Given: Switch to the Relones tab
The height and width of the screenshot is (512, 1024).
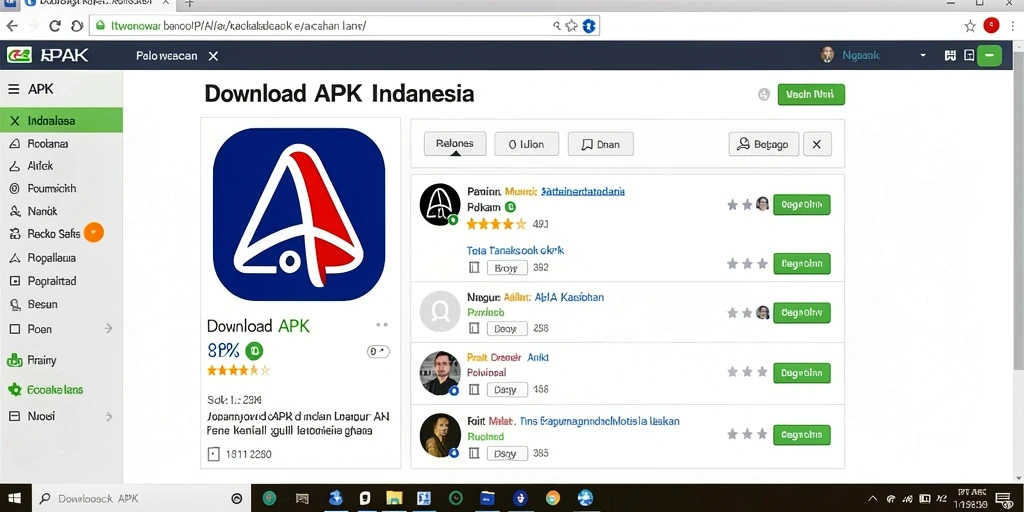Looking at the screenshot, I should (x=455, y=144).
